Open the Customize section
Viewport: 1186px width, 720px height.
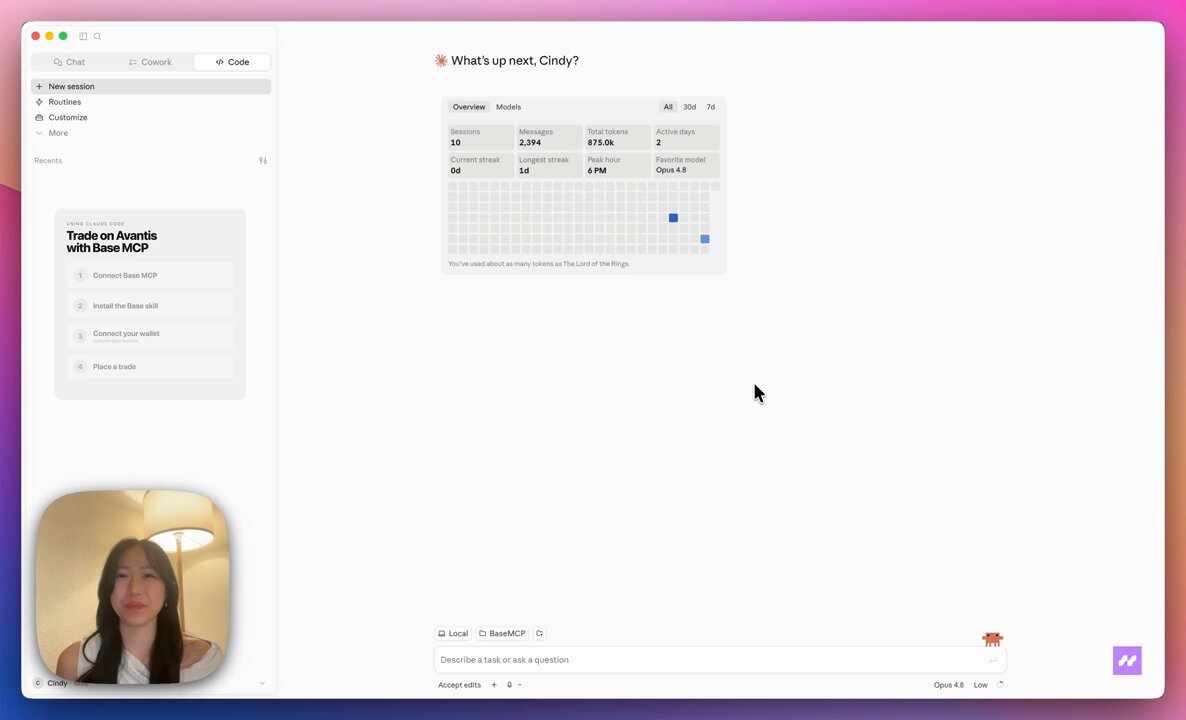151,117
